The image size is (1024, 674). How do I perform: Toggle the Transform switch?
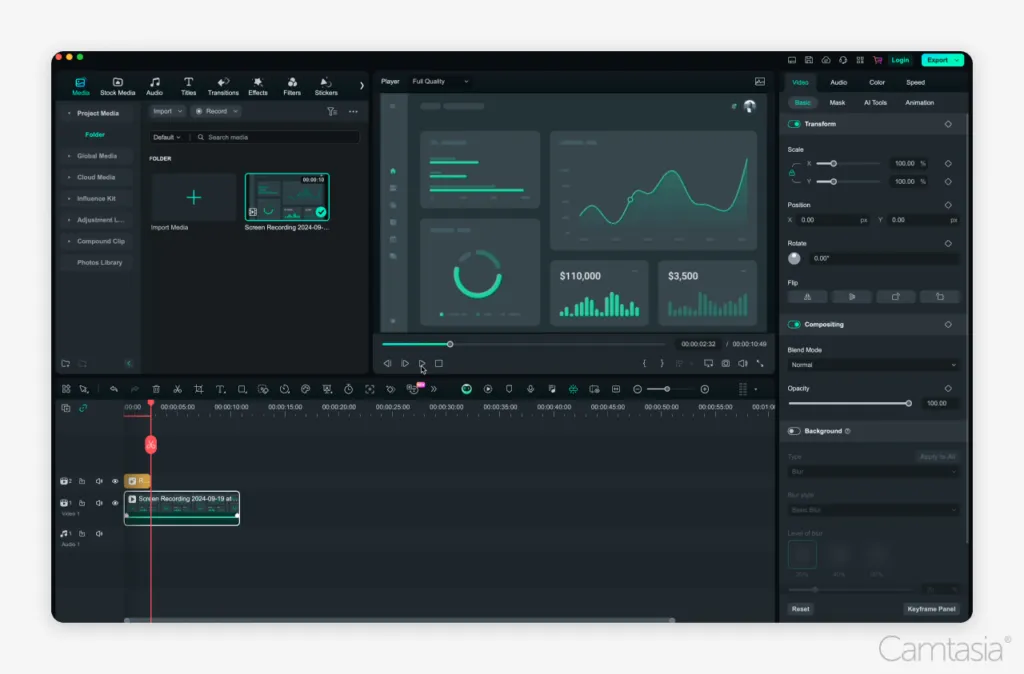pos(794,124)
